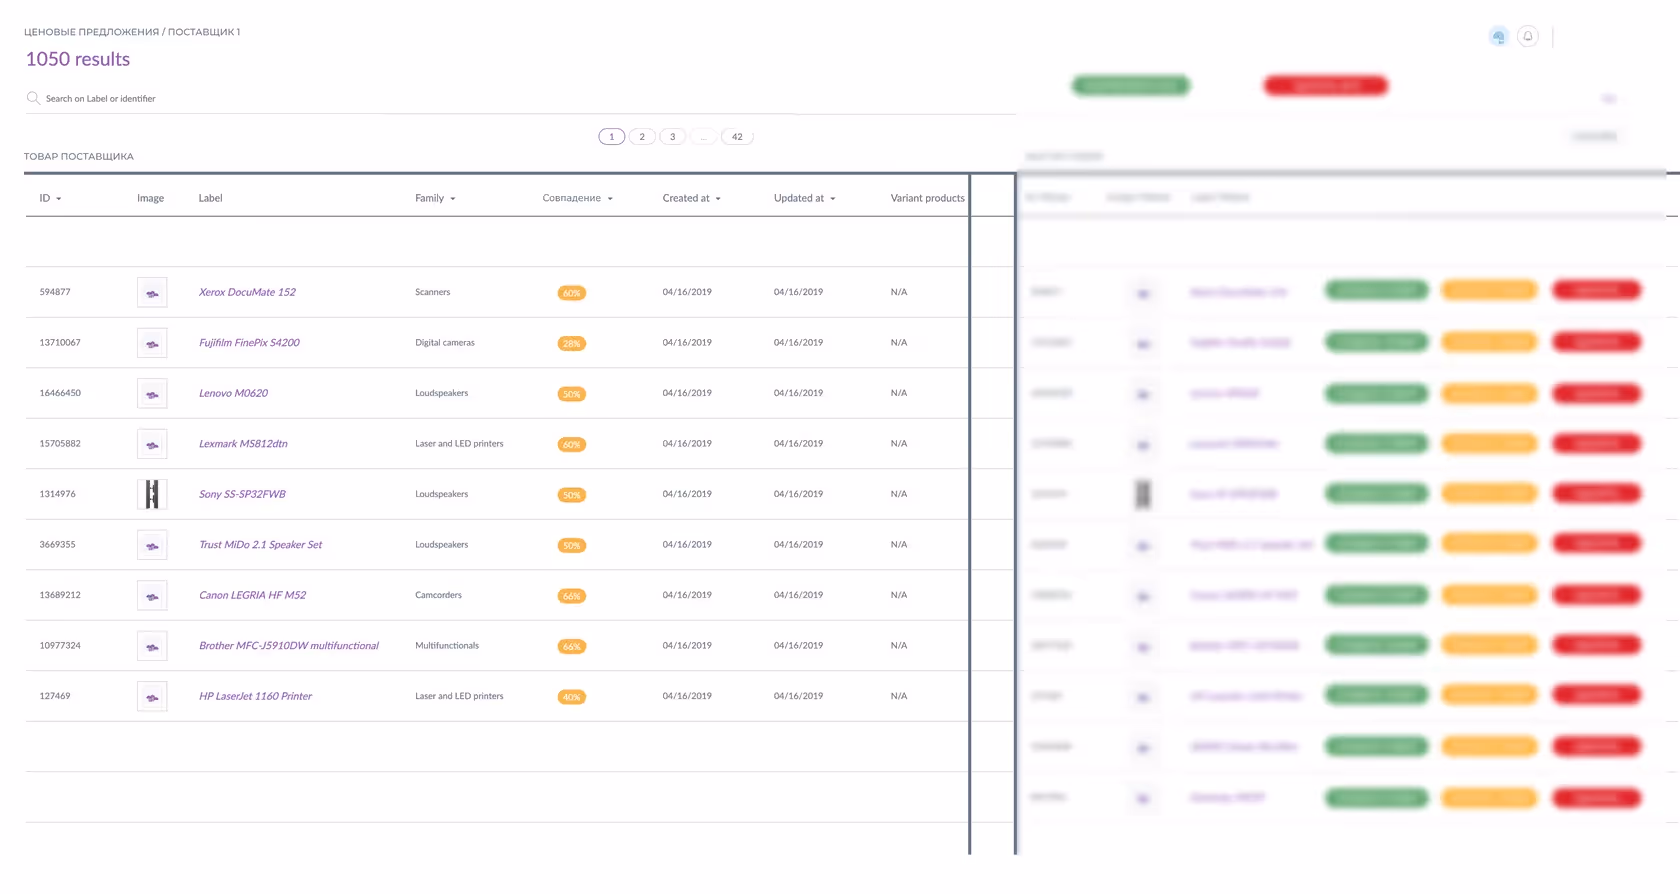The height and width of the screenshot is (894, 1680).
Task: Click Image column header
Action: 150,198
